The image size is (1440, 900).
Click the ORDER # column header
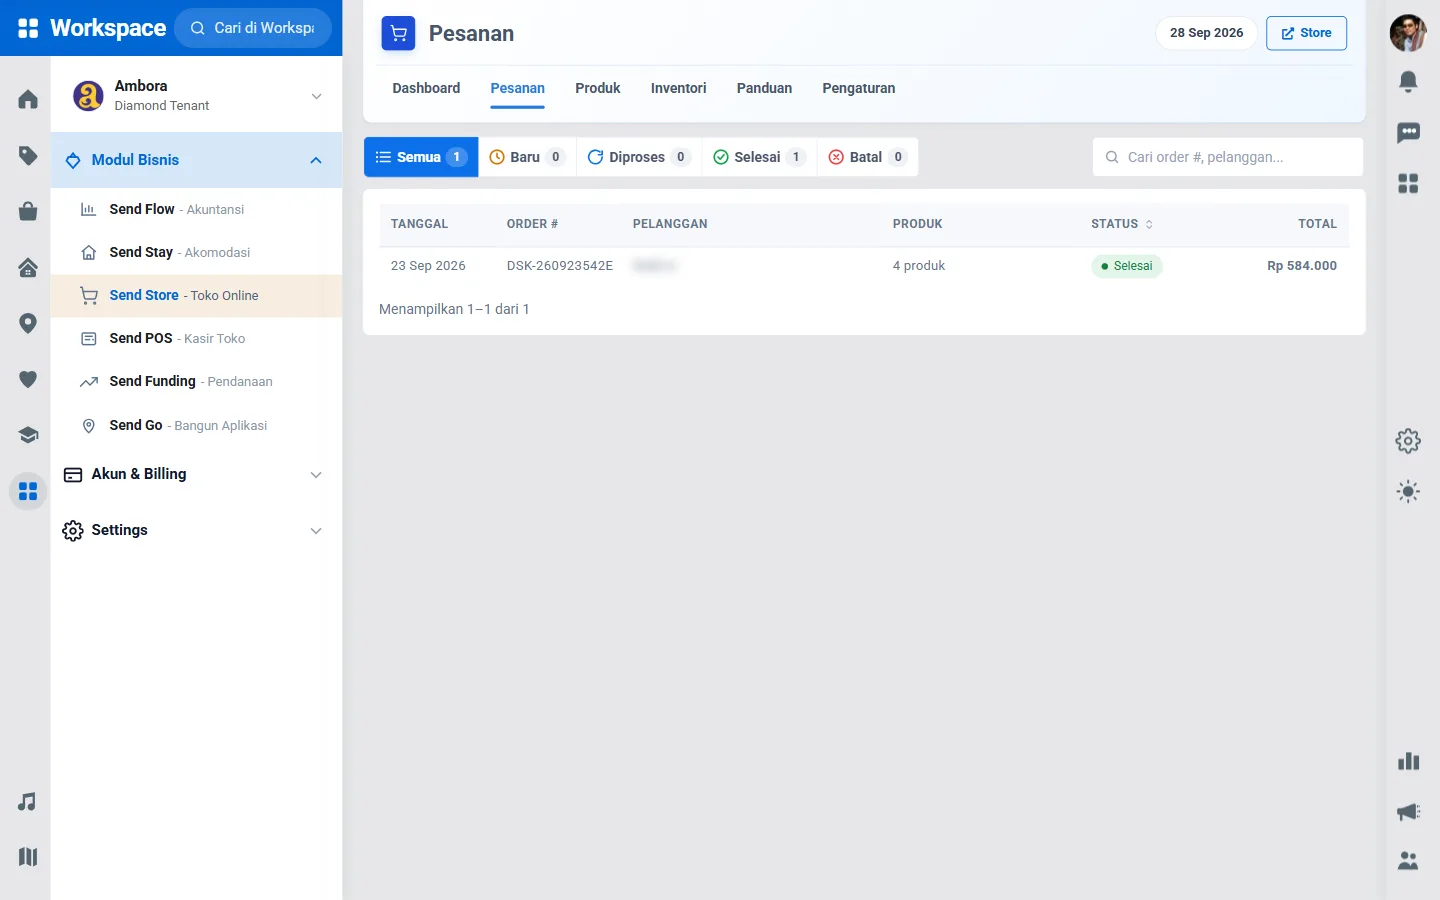[x=532, y=224]
